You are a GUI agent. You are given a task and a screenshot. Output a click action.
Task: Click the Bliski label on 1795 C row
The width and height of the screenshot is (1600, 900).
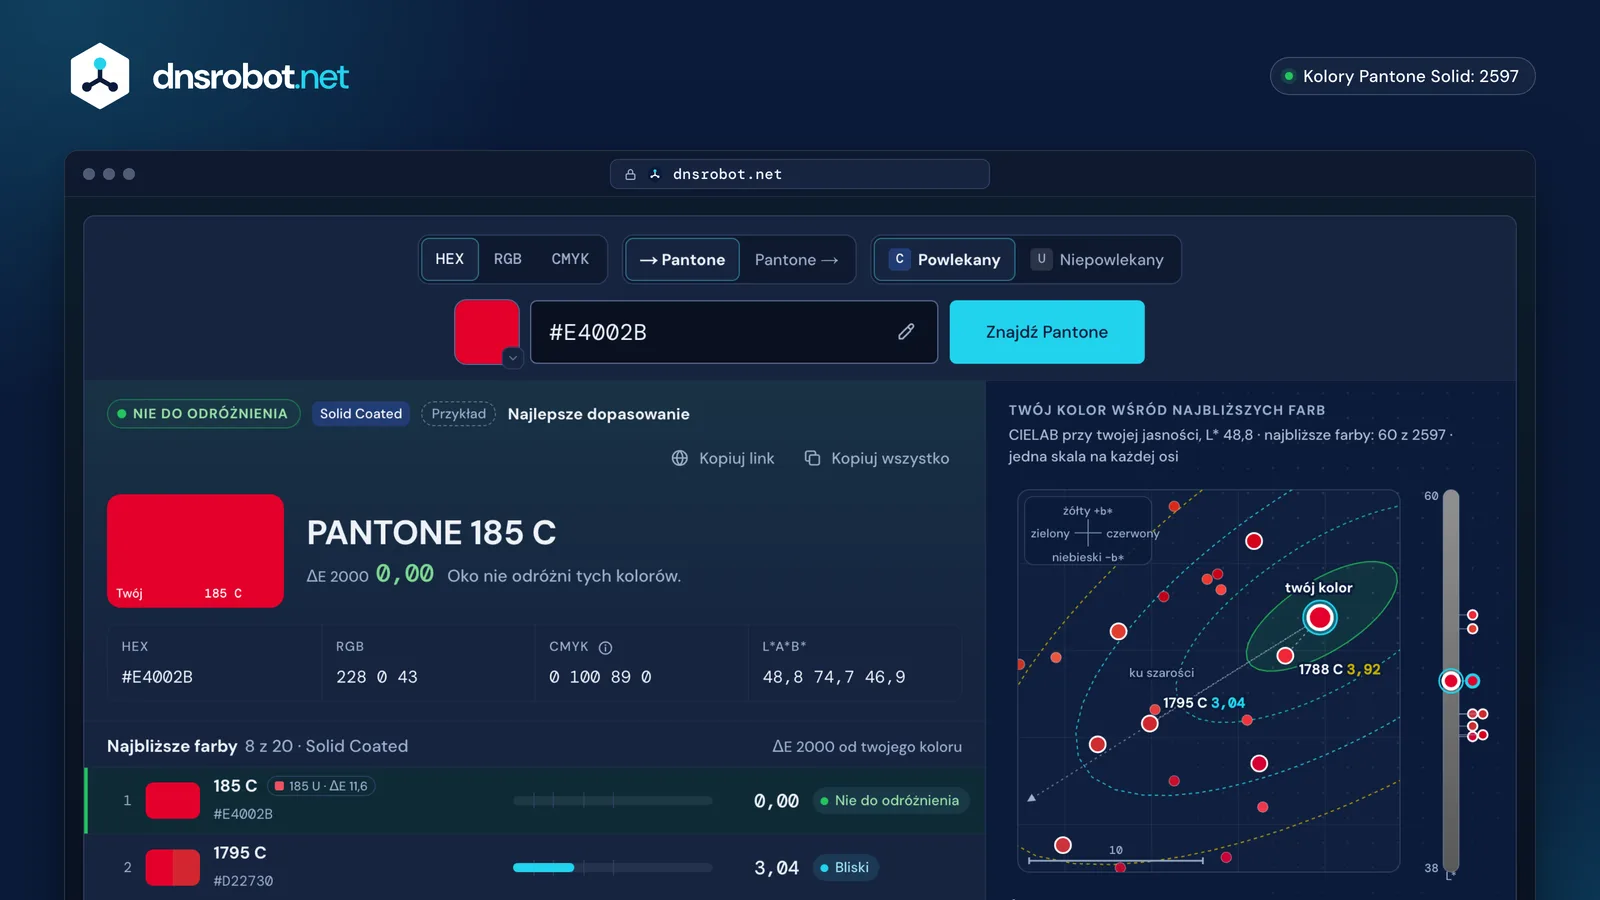[846, 867]
